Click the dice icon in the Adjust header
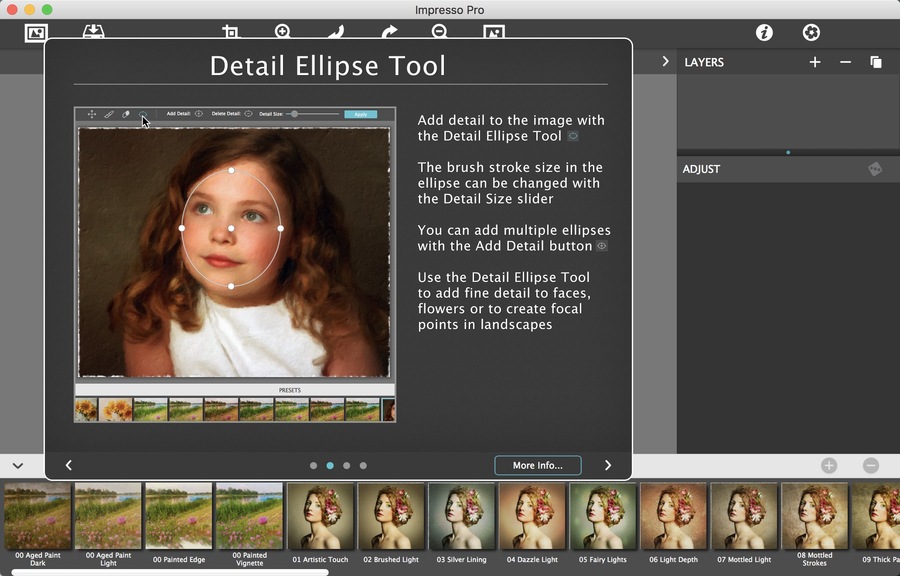The width and height of the screenshot is (900, 576). point(875,169)
